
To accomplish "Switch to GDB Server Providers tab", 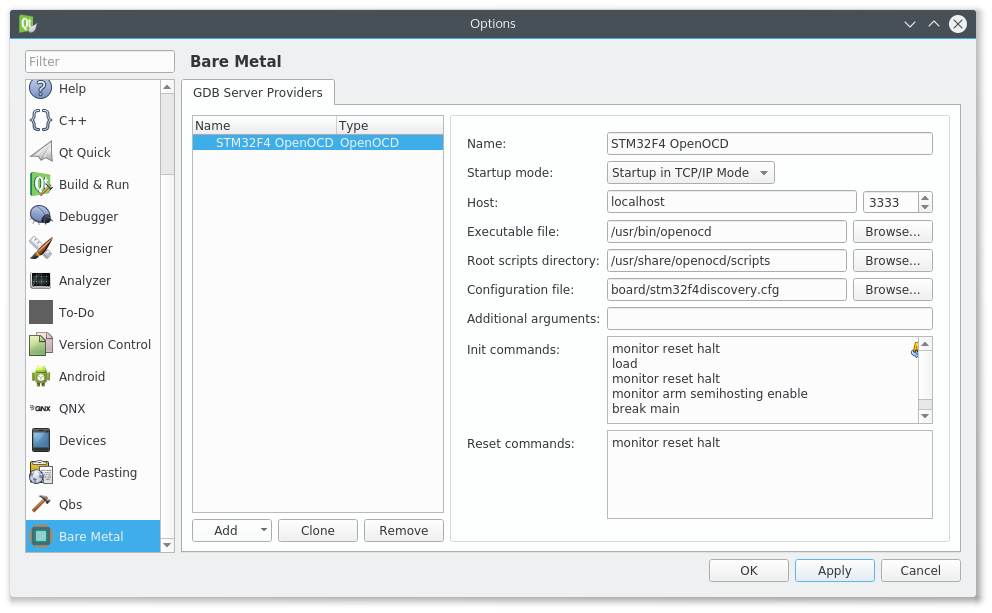I will point(257,92).
